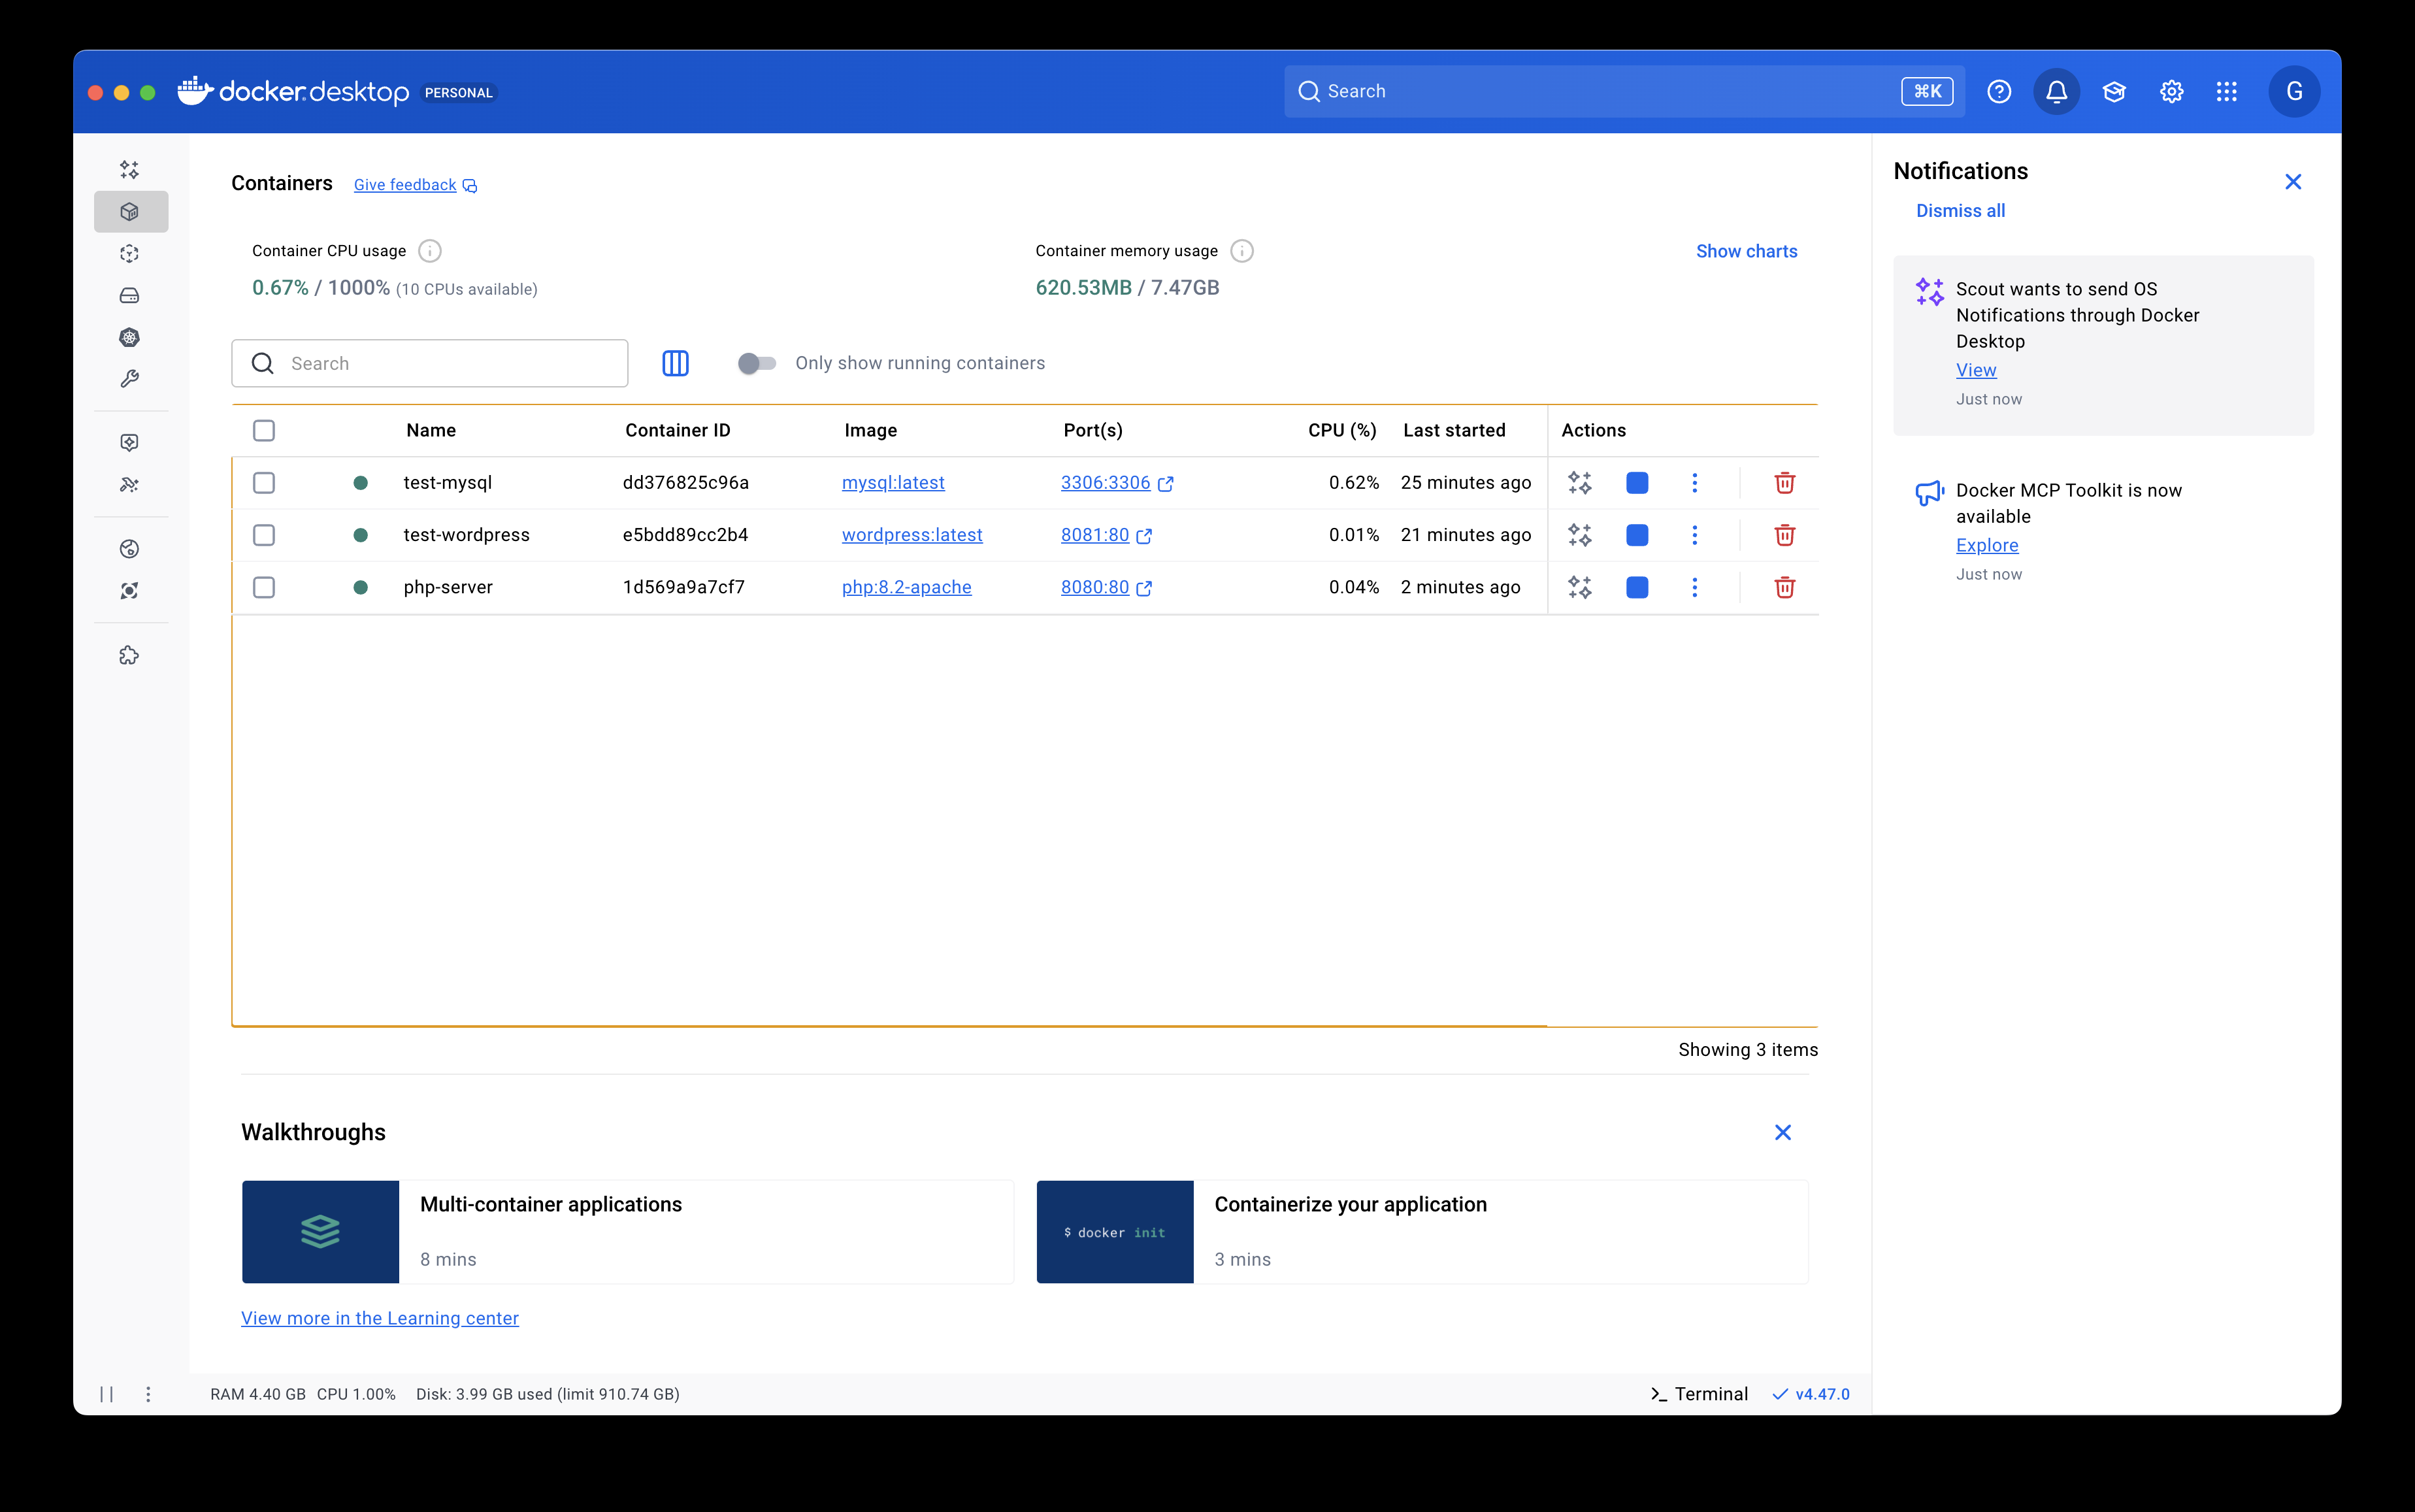Open more actions menu for test-wordpress
This screenshot has width=2415, height=1512.
pos(1694,536)
